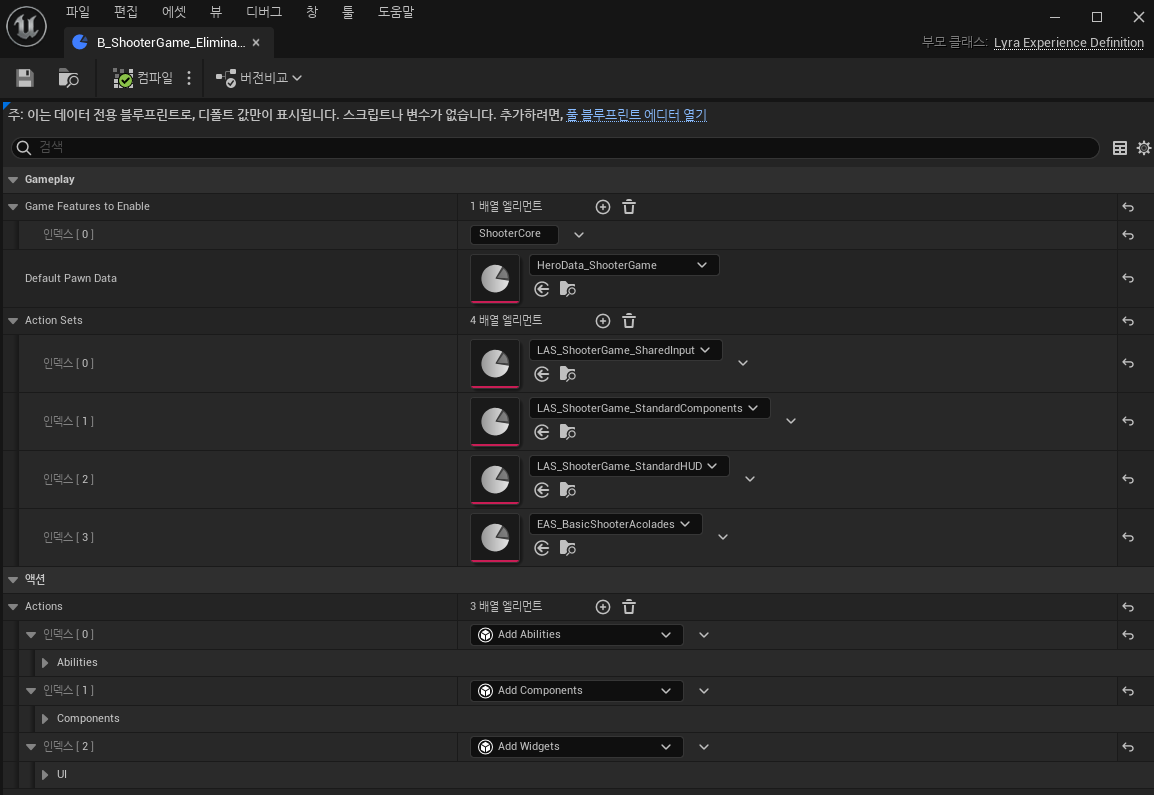Select the B_ShooterGame_Elimina... tab
Image resolution: width=1154 pixels, height=795 pixels.
(x=169, y=43)
